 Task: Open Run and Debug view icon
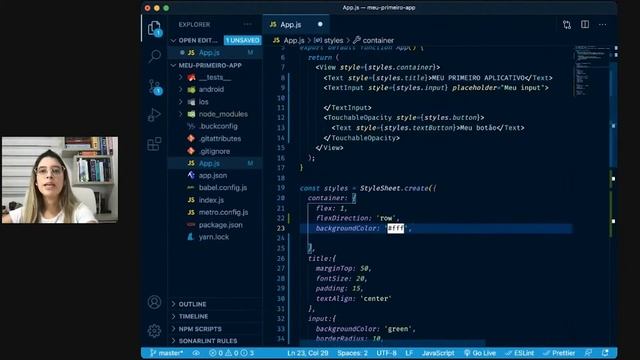[x=154, y=115]
